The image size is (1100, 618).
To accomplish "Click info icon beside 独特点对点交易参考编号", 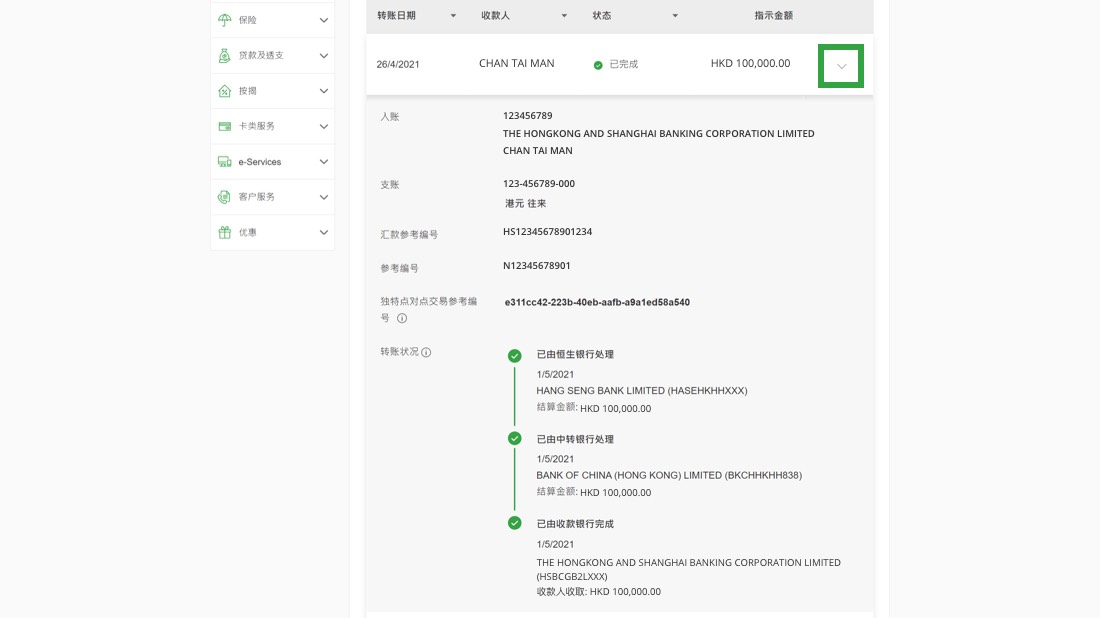I will coord(402,318).
